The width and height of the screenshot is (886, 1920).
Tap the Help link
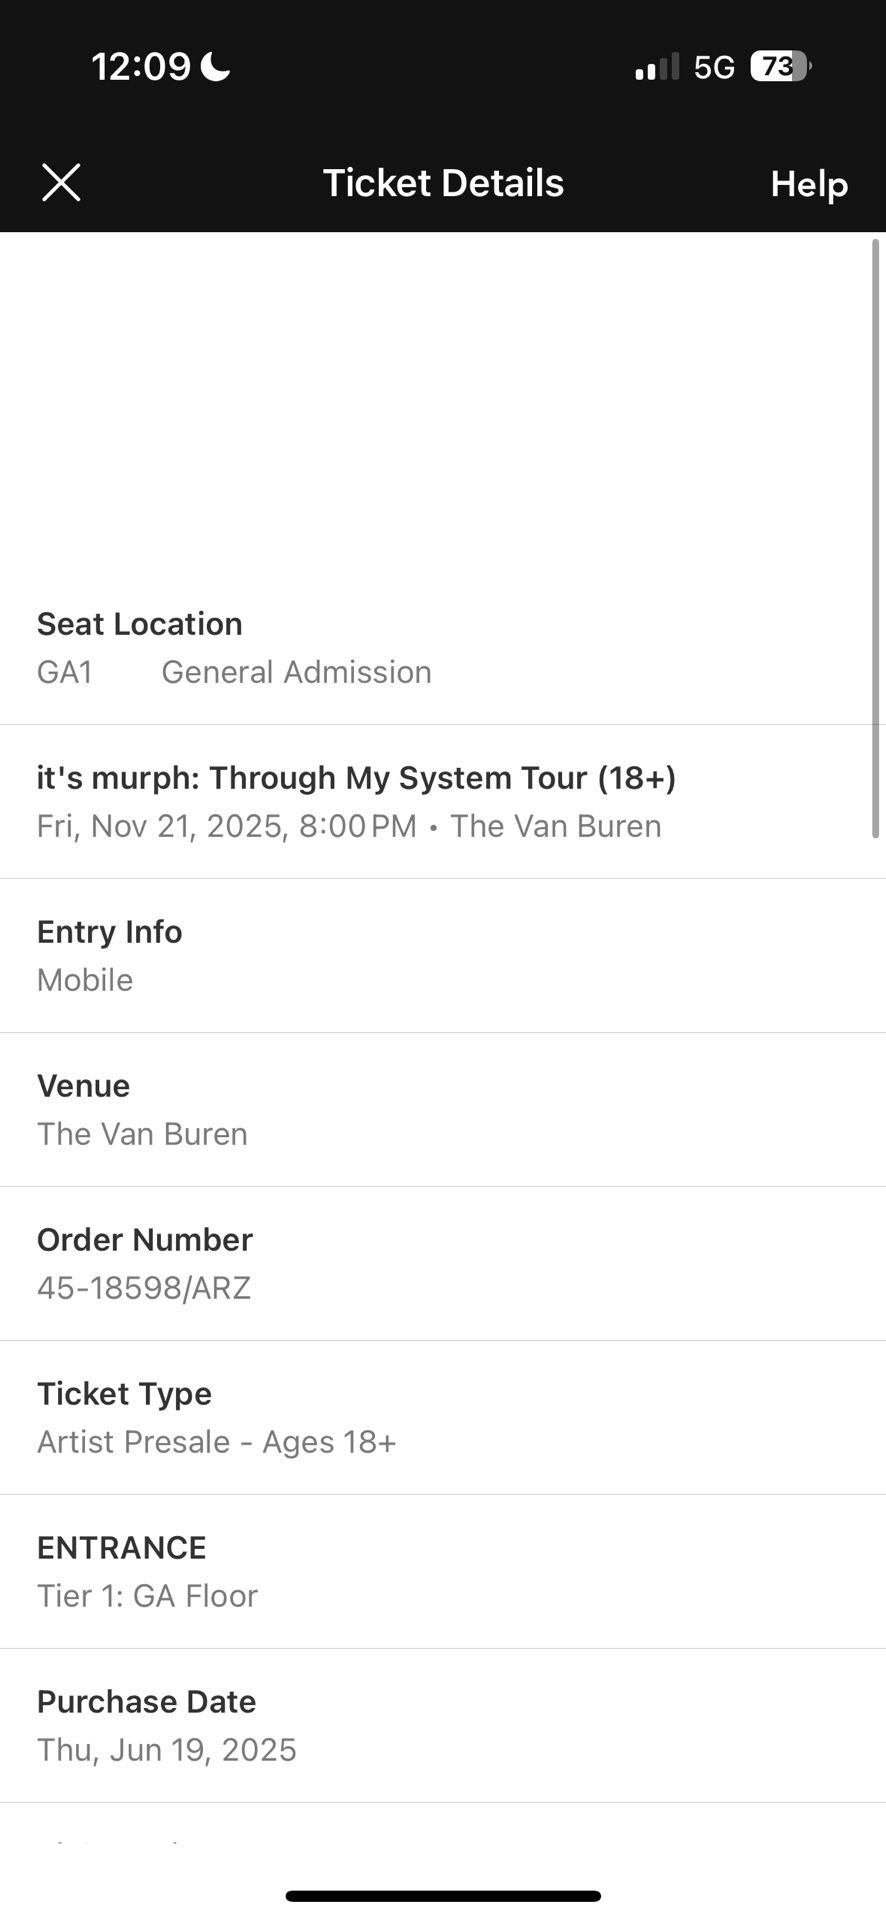coord(808,184)
